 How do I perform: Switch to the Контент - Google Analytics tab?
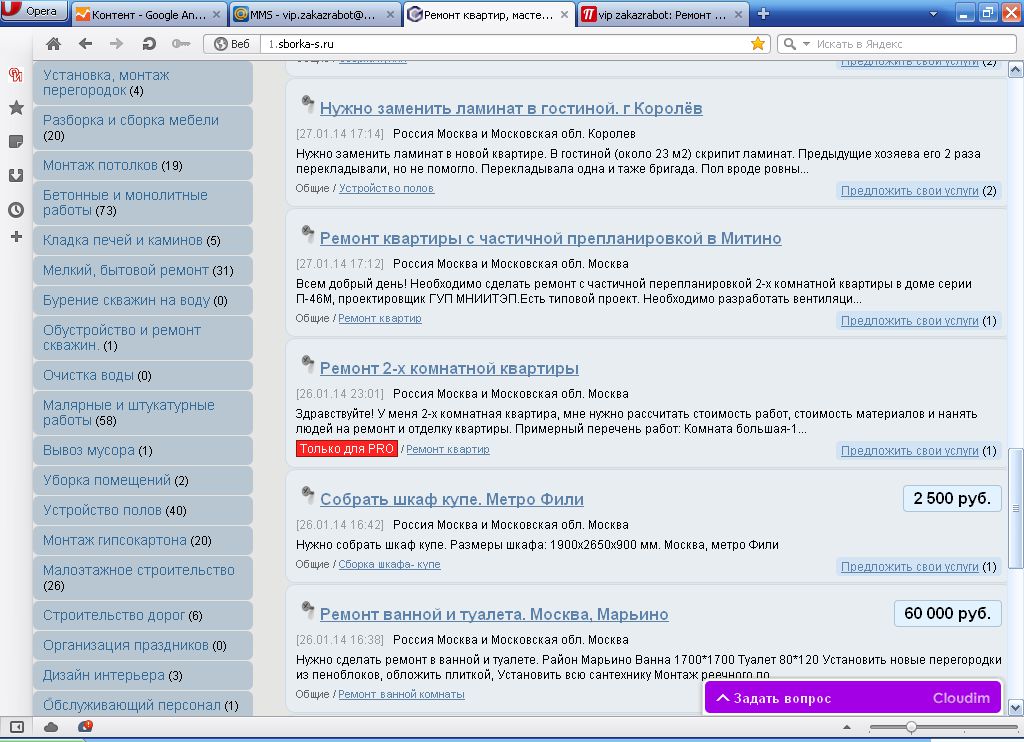click(145, 14)
